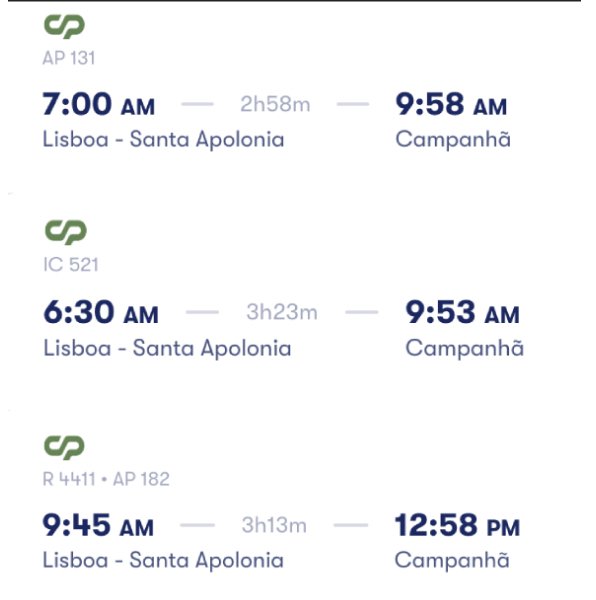
Task: Choose the 6:30 AM departure time
Action: coord(101,312)
